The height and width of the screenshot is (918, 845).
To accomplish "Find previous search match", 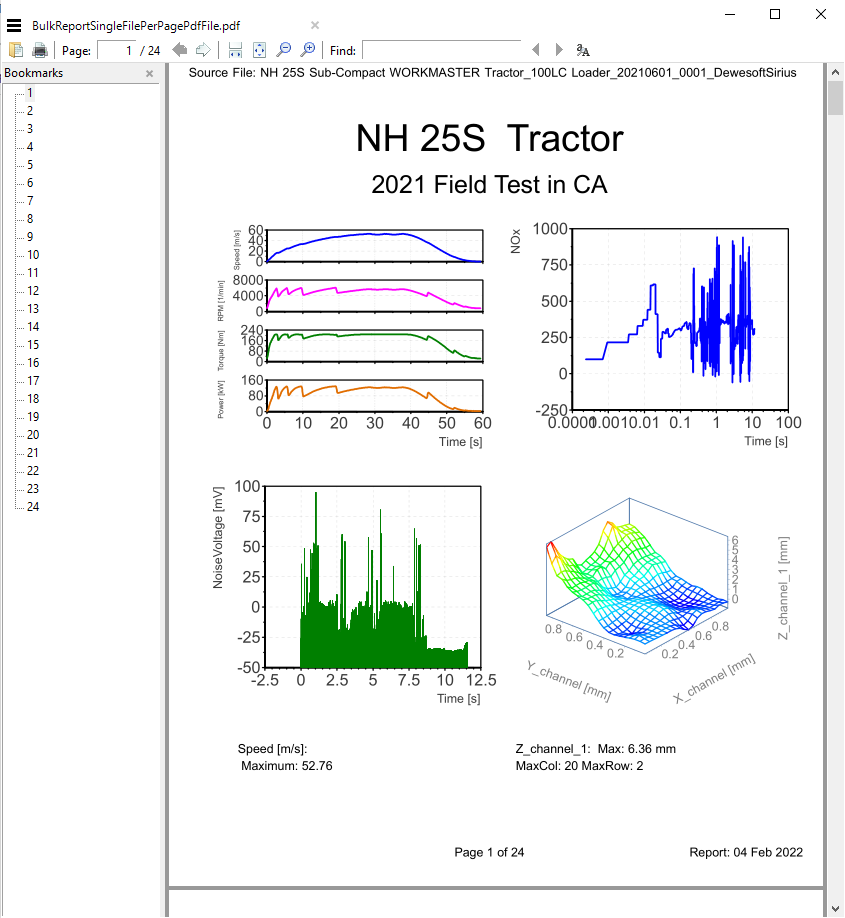I will click(x=536, y=49).
